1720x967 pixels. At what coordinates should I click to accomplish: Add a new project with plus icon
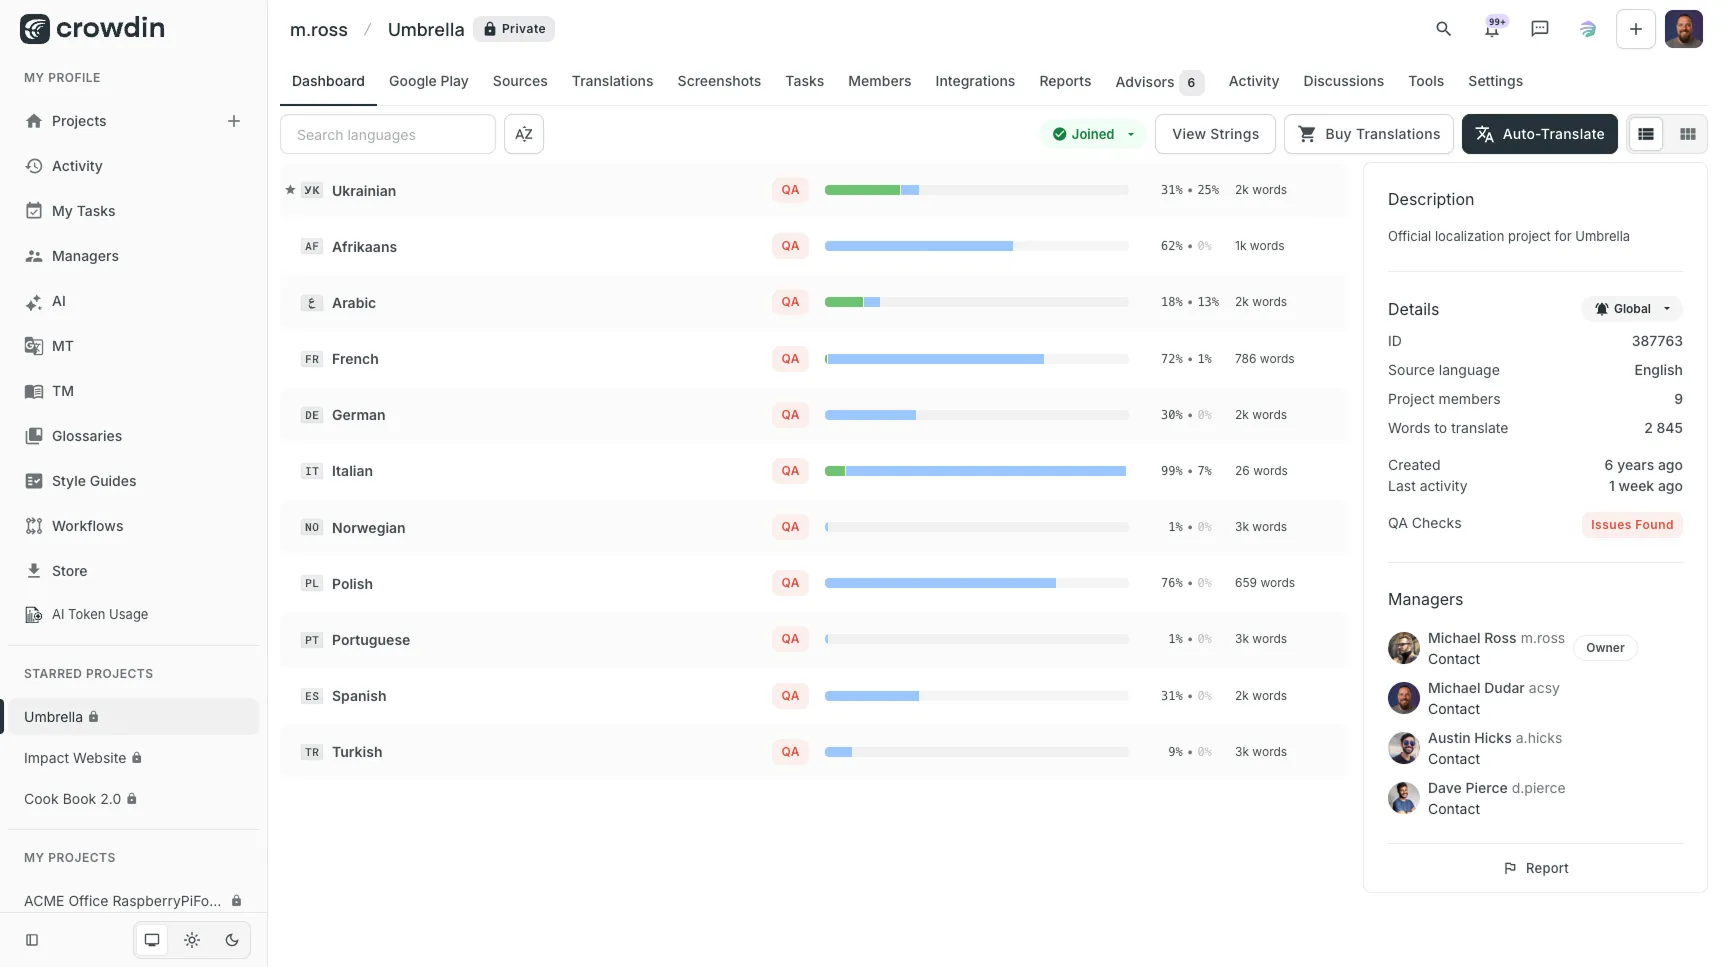234,121
